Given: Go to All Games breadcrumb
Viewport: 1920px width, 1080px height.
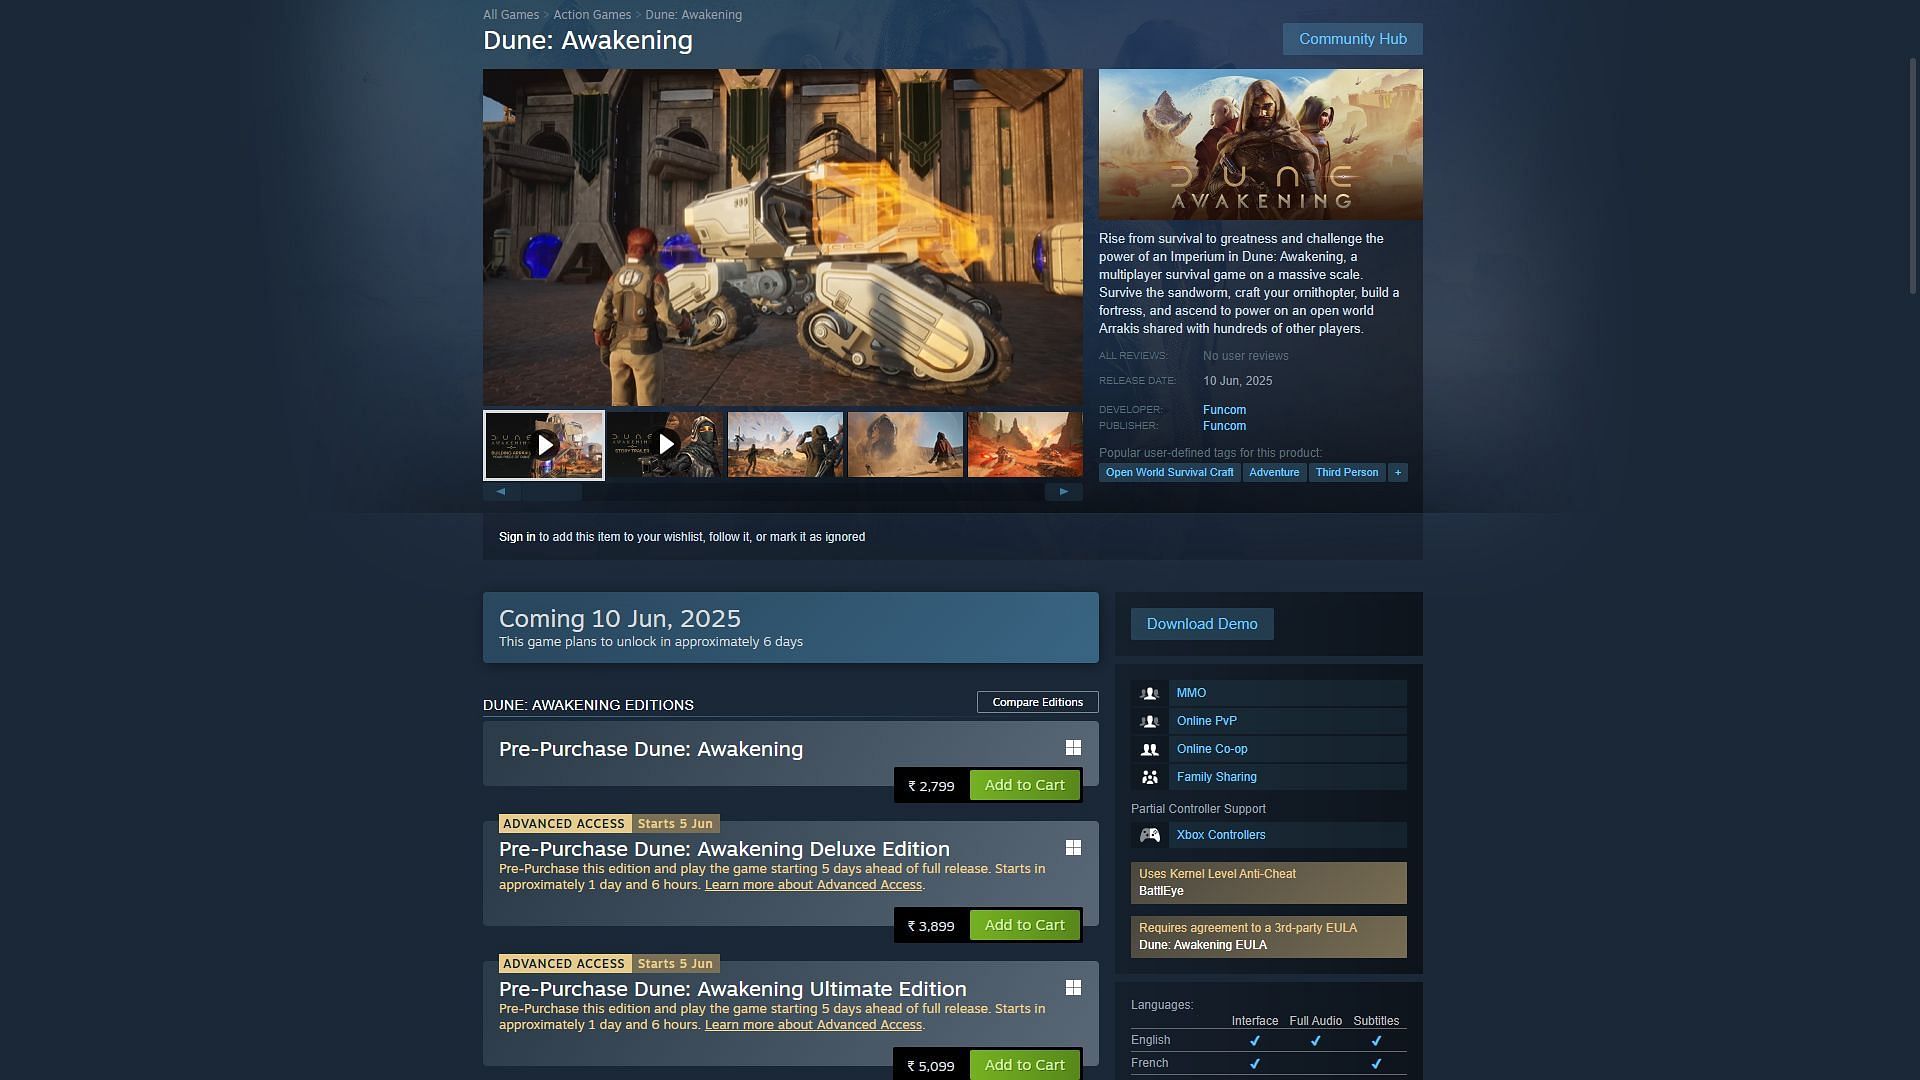Looking at the screenshot, I should [x=511, y=15].
